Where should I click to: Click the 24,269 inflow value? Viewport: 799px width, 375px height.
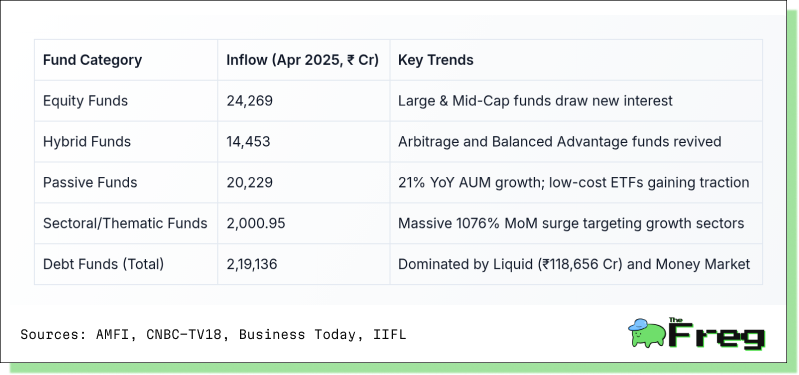250,101
